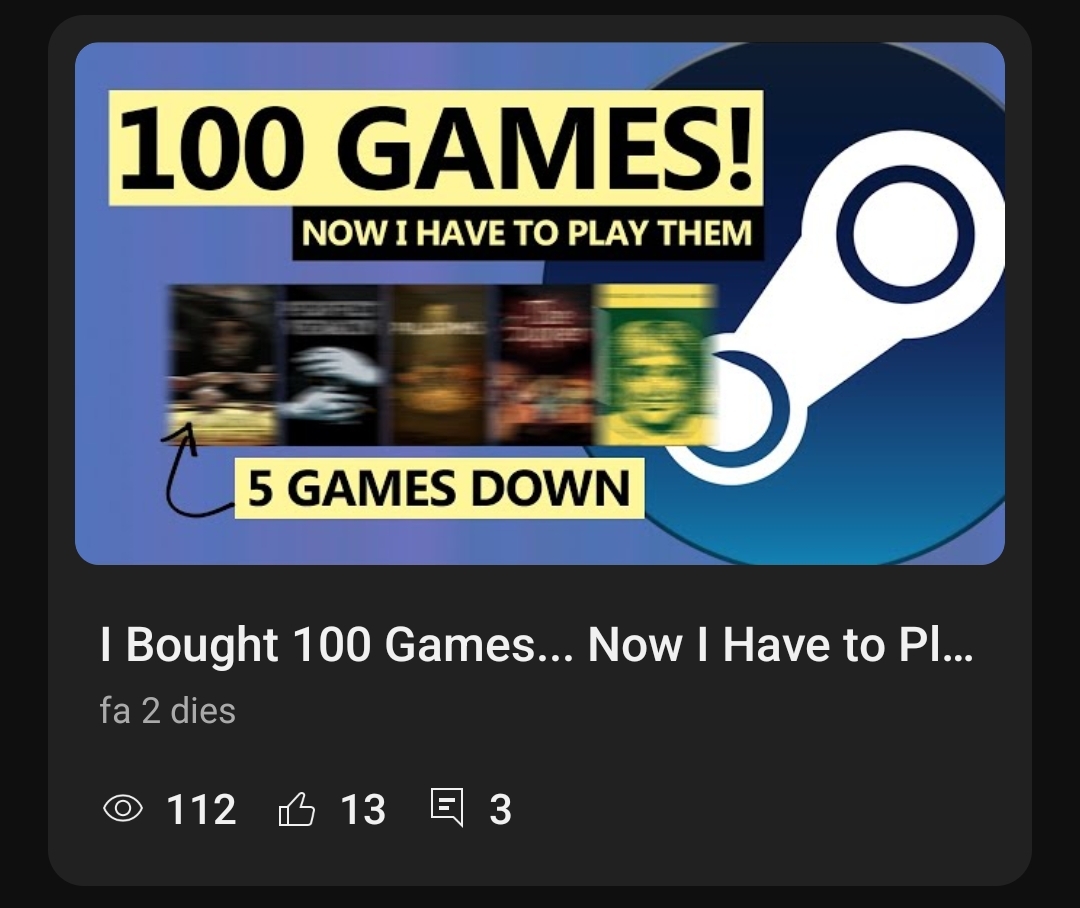Viewport: 1080px width, 908px height.
Task: Open the 100 Games video thumbnail
Action: [540, 304]
